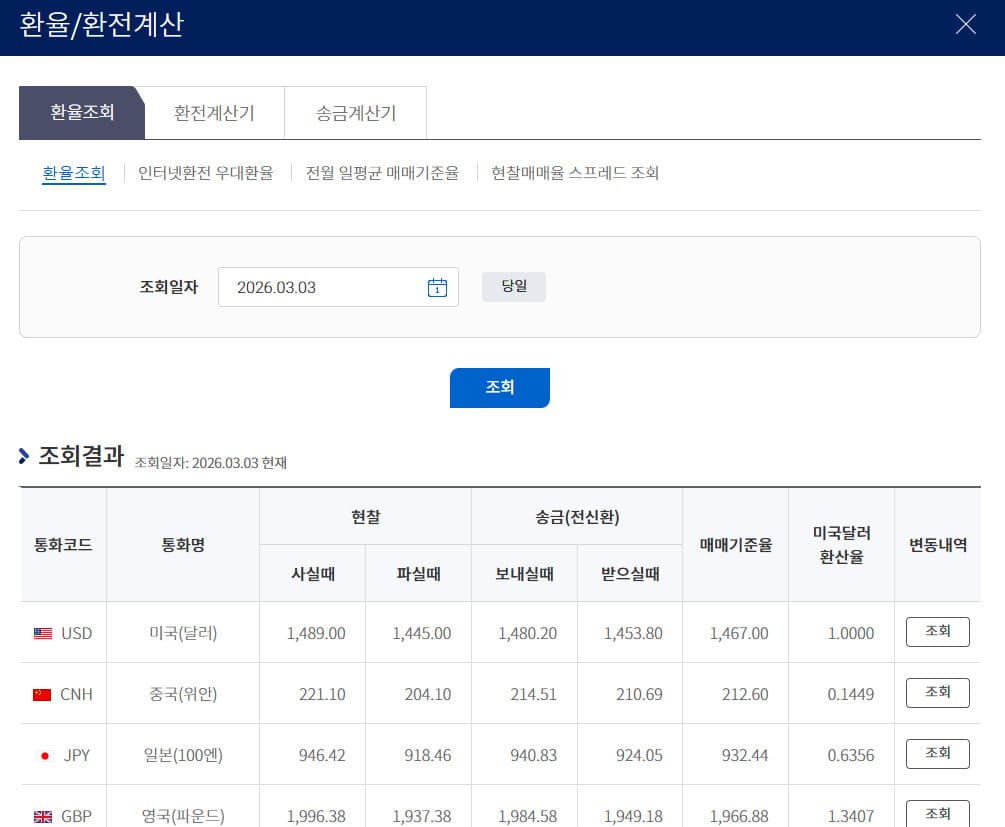Click the China flag icon beside CNH
This screenshot has height=827, width=1005.
tap(40, 693)
